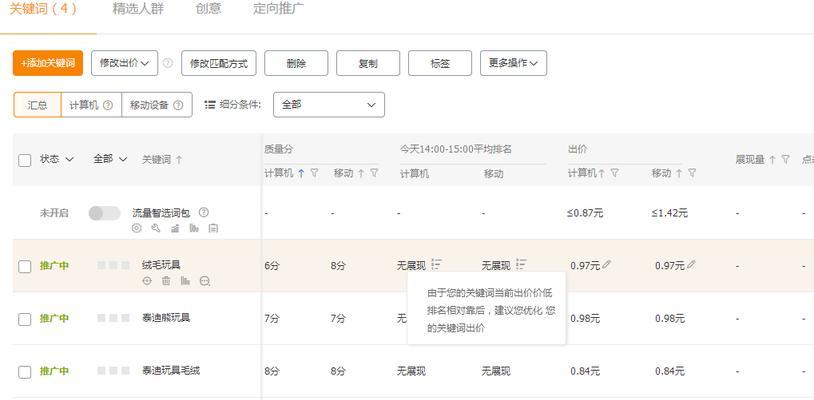Image resolution: width=814 pixels, height=400 pixels.
Task: Click rising-bars chart icon under 流量智选词包
Action: (x=175, y=228)
